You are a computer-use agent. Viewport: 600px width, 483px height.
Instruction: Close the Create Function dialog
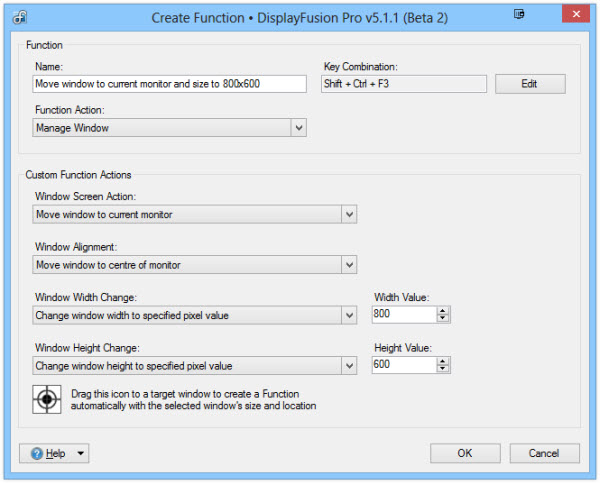pyautogui.click(x=576, y=14)
